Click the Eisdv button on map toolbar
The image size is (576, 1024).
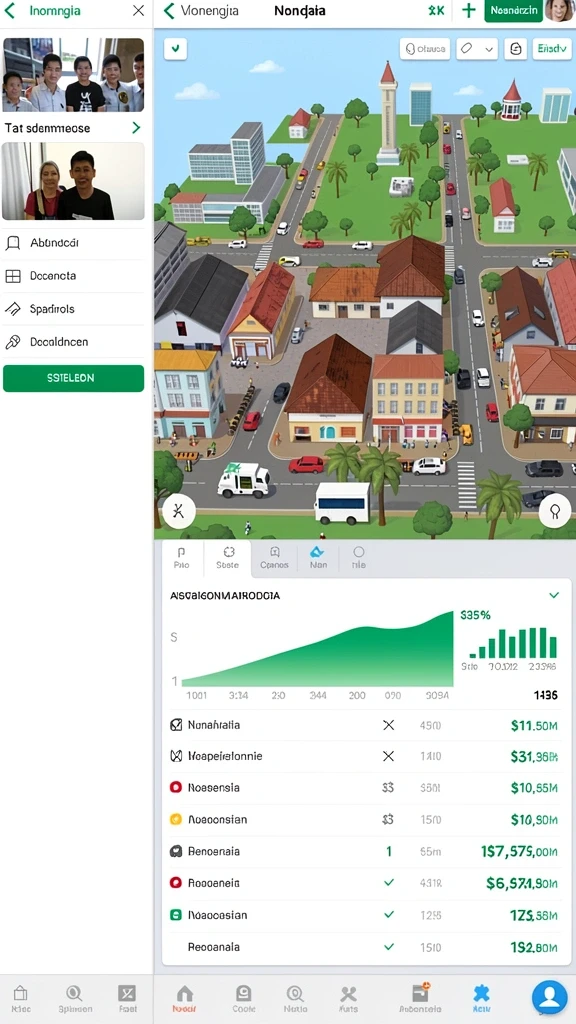coord(552,49)
